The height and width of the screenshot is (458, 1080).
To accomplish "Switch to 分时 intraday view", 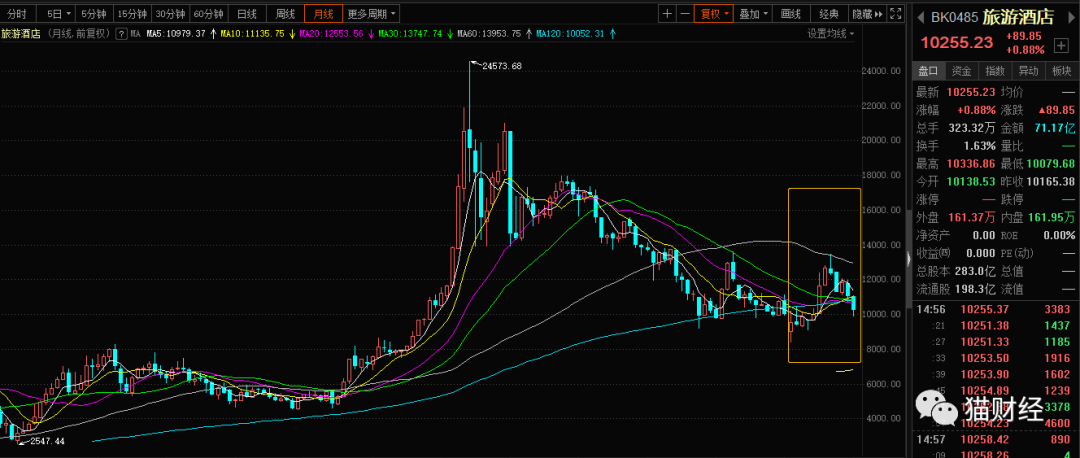I will pos(17,14).
